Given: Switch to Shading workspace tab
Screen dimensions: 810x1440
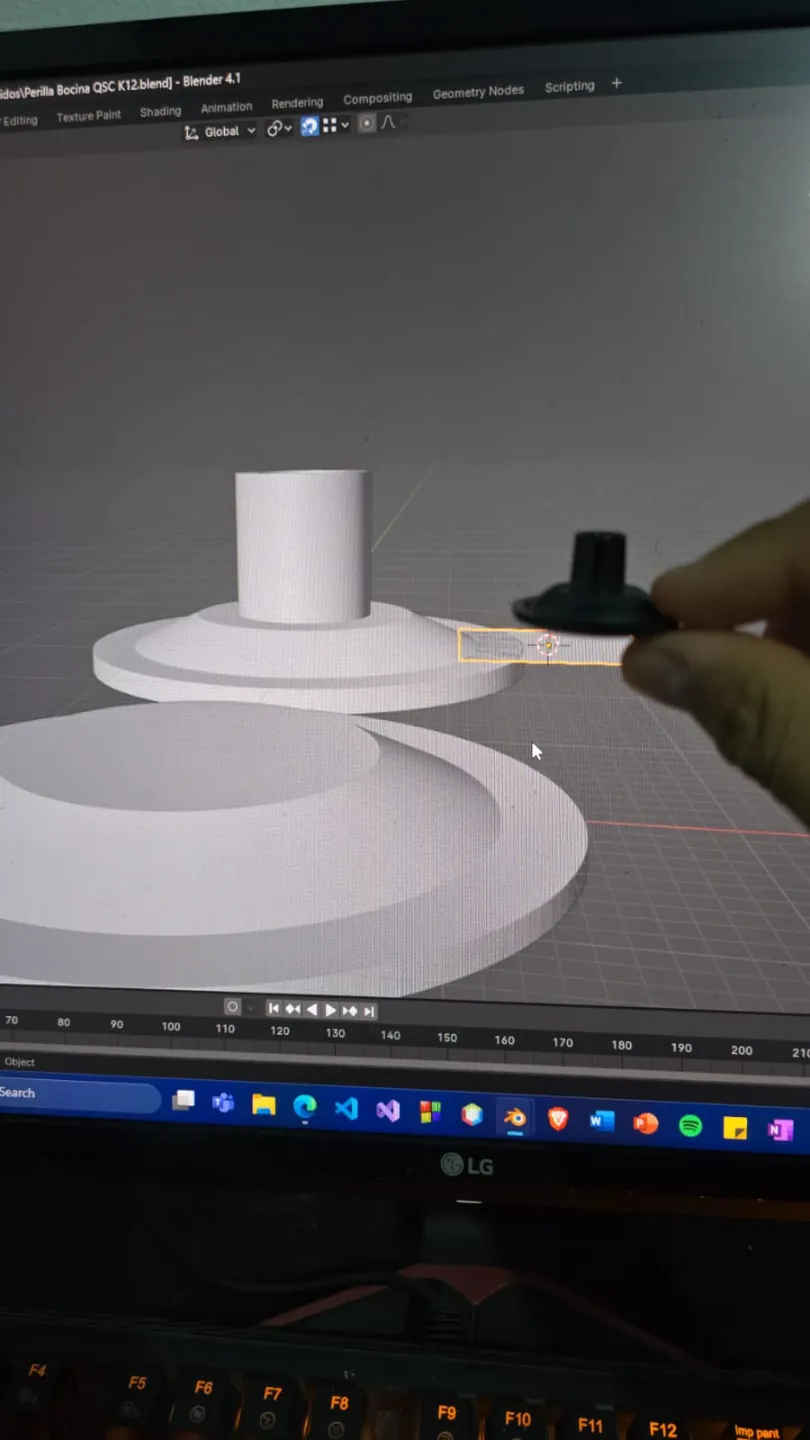Looking at the screenshot, I should click(x=160, y=112).
